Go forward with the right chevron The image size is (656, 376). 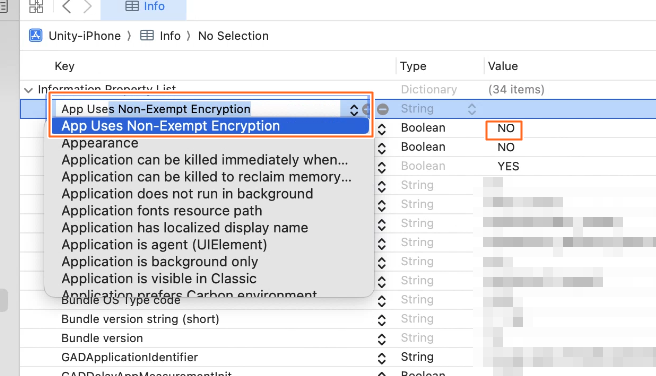(87, 6)
